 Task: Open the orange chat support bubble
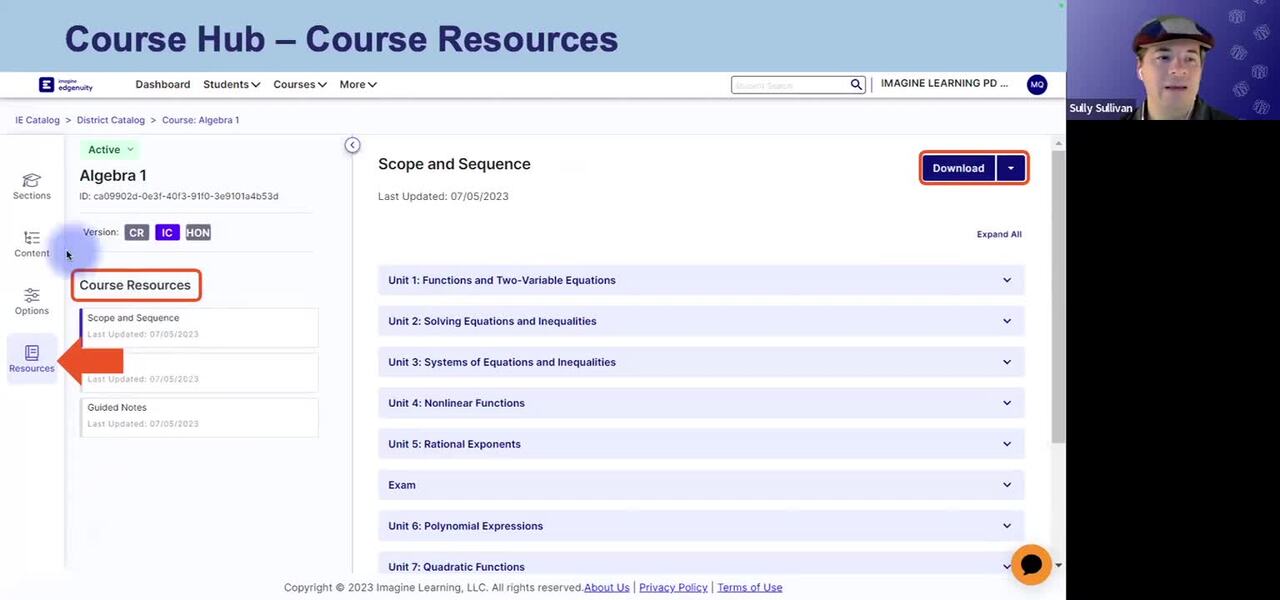coord(1031,565)
